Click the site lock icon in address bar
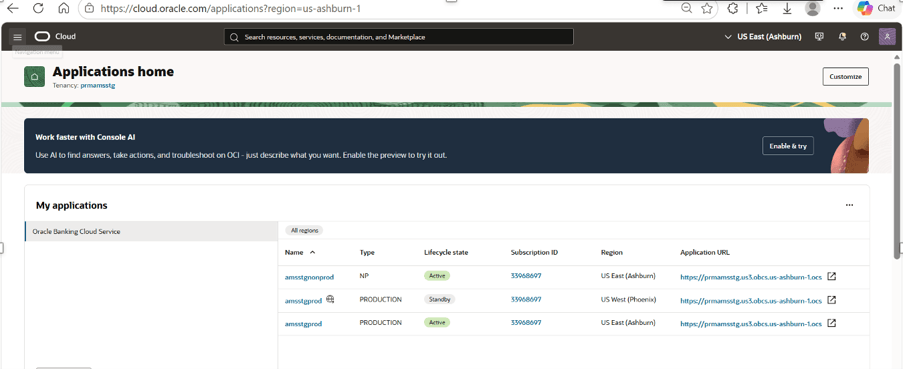The width and height of the screenshot is (903, 369). (89, 8)
